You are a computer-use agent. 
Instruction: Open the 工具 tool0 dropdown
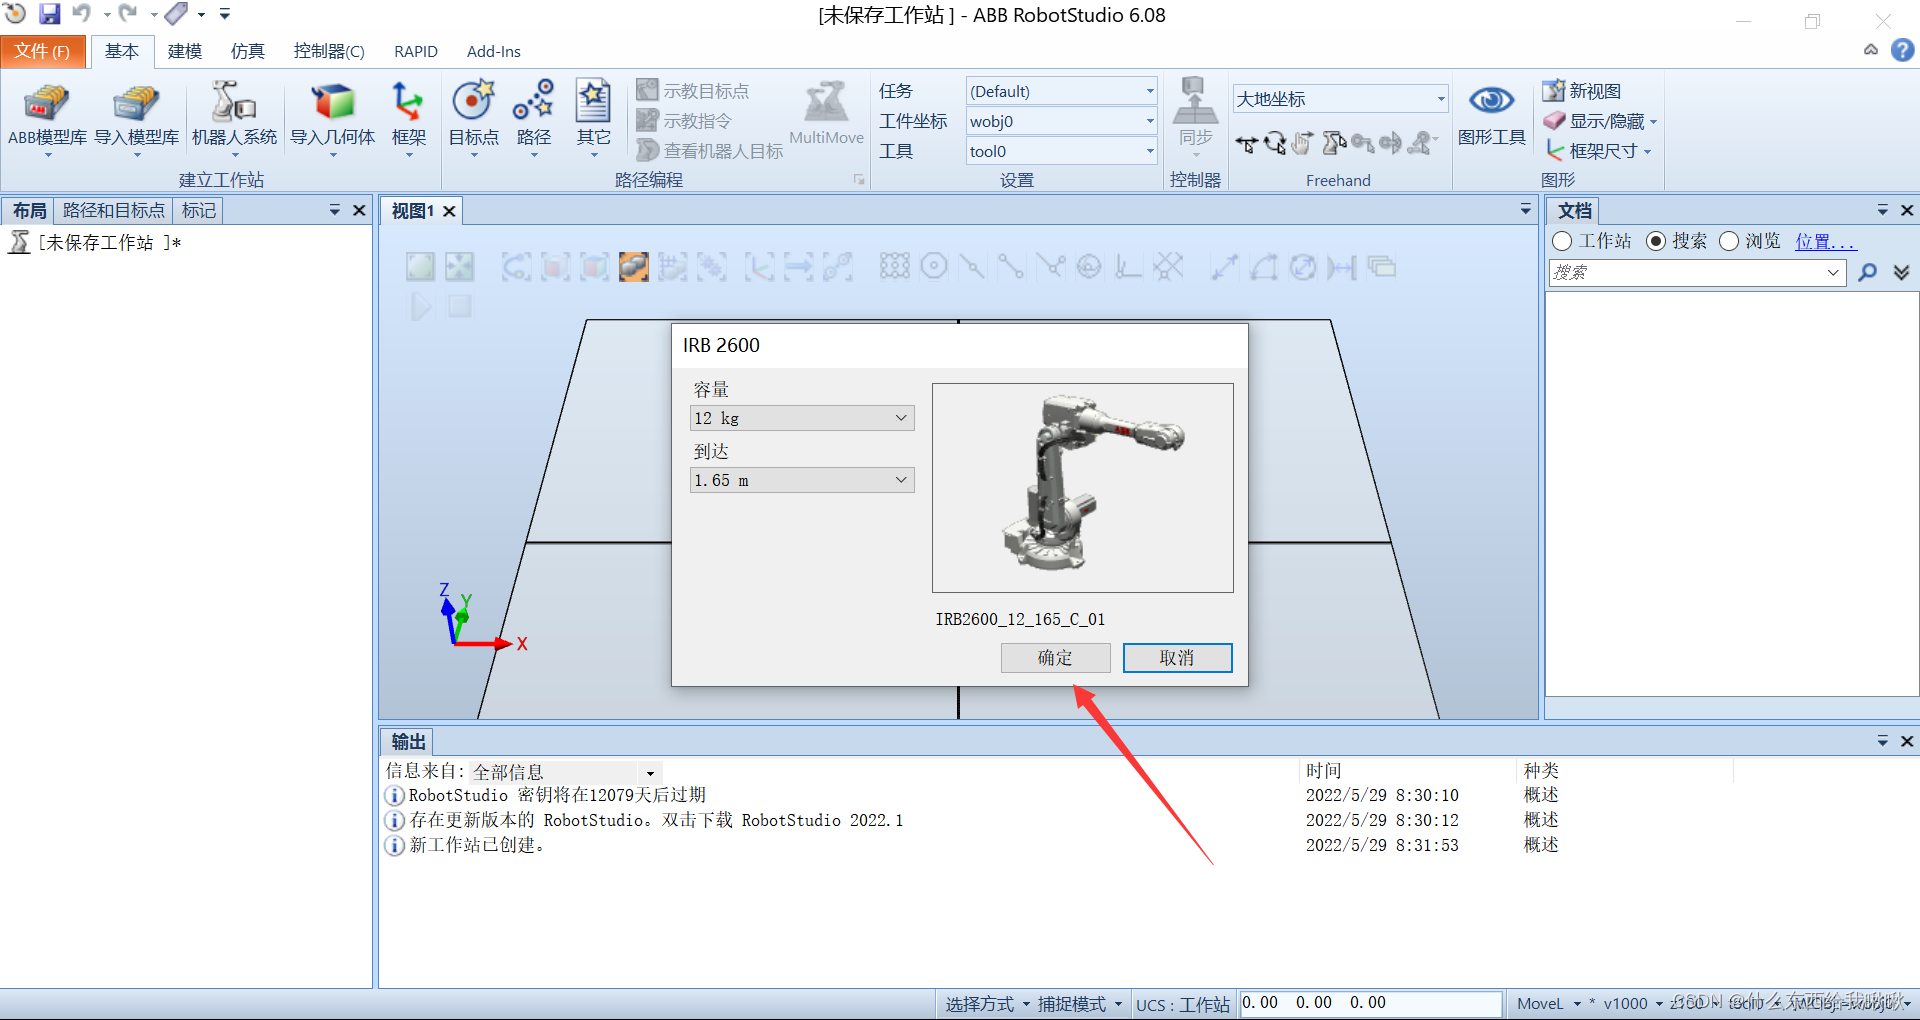tap(1061, 151)
